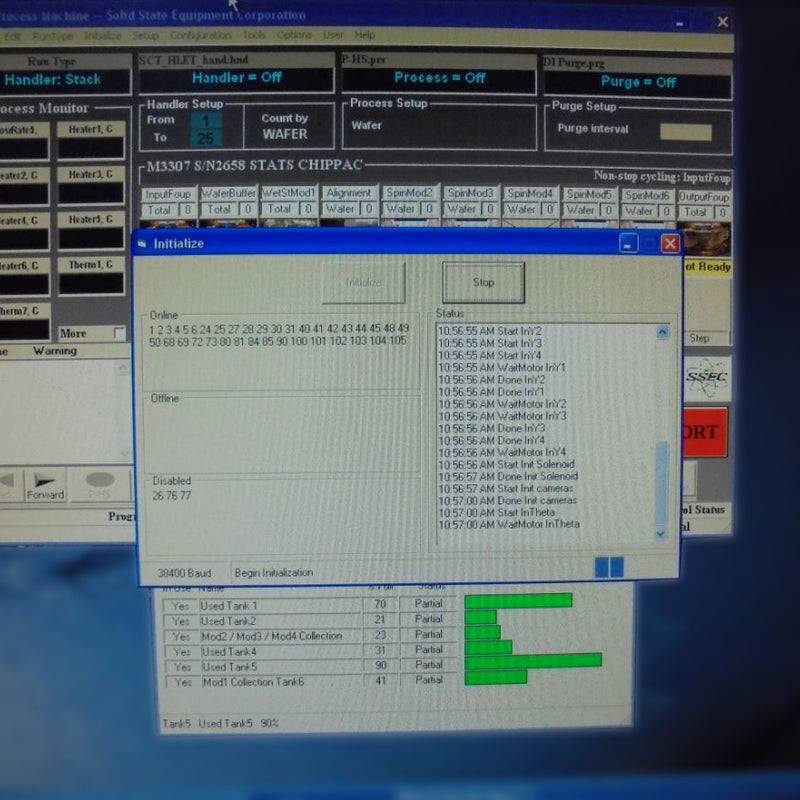Click the red abort button
Image resolution: width=800 pixels, height=800 pixels.
[x=705, y=432]
